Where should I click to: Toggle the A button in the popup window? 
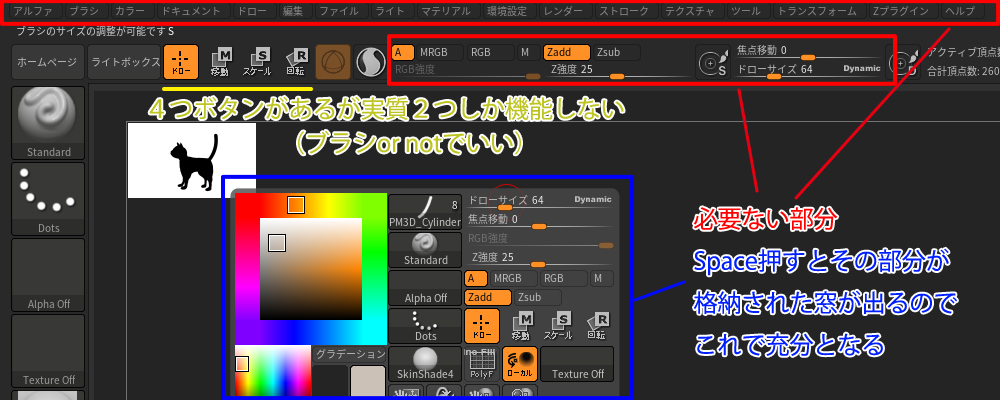pyautogui.click(x=476, y=278)
